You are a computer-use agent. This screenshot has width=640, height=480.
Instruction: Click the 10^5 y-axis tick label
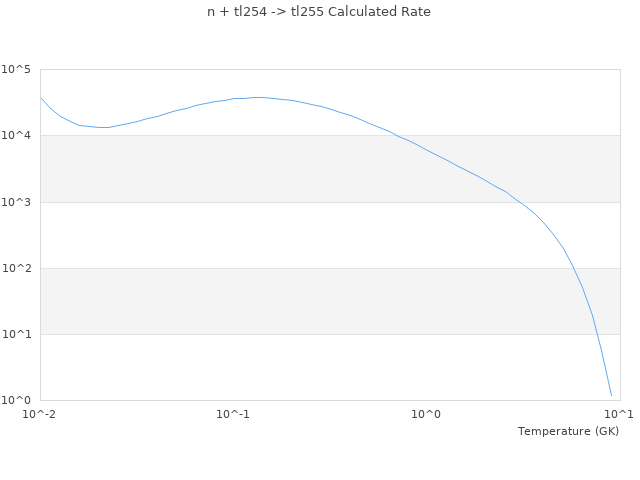[17, 69]
